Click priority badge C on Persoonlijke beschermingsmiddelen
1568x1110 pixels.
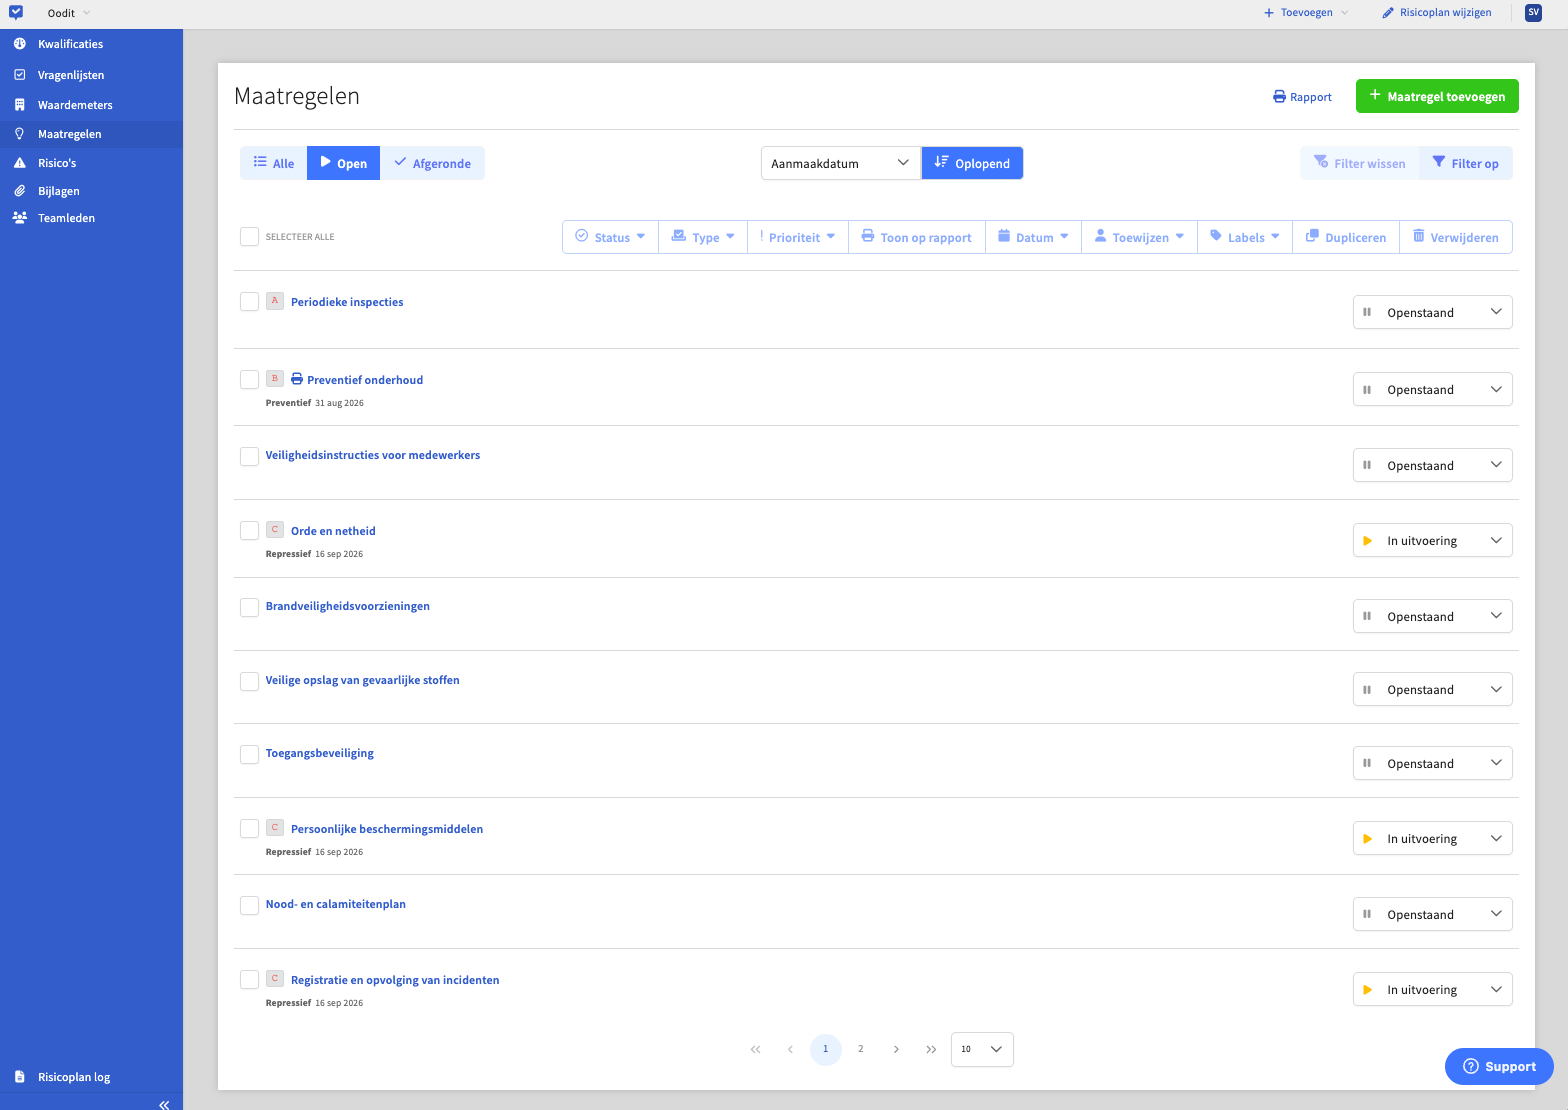(275, 828)
